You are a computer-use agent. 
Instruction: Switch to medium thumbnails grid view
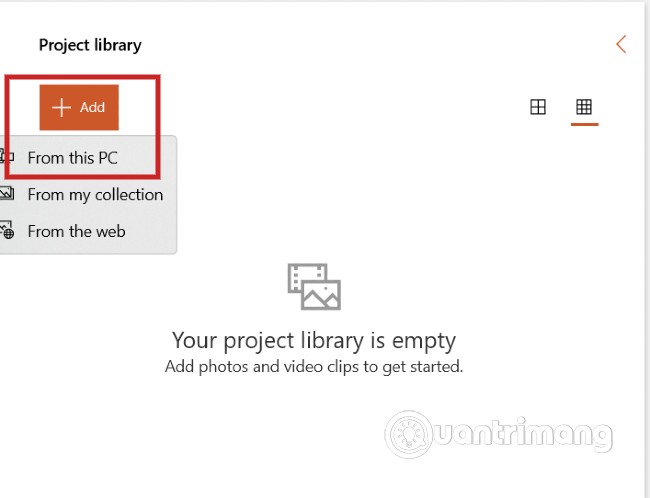coord(538,107)
